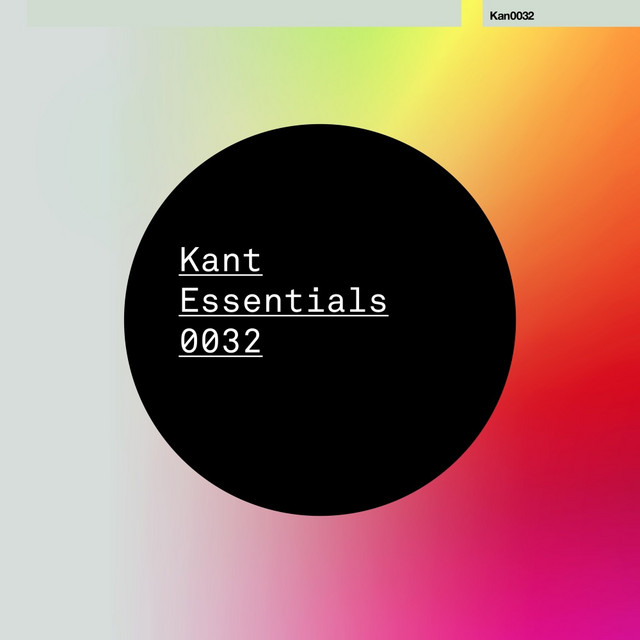Click the underlined word Kant
640x640 pixels.
click(x=220, y=261)
